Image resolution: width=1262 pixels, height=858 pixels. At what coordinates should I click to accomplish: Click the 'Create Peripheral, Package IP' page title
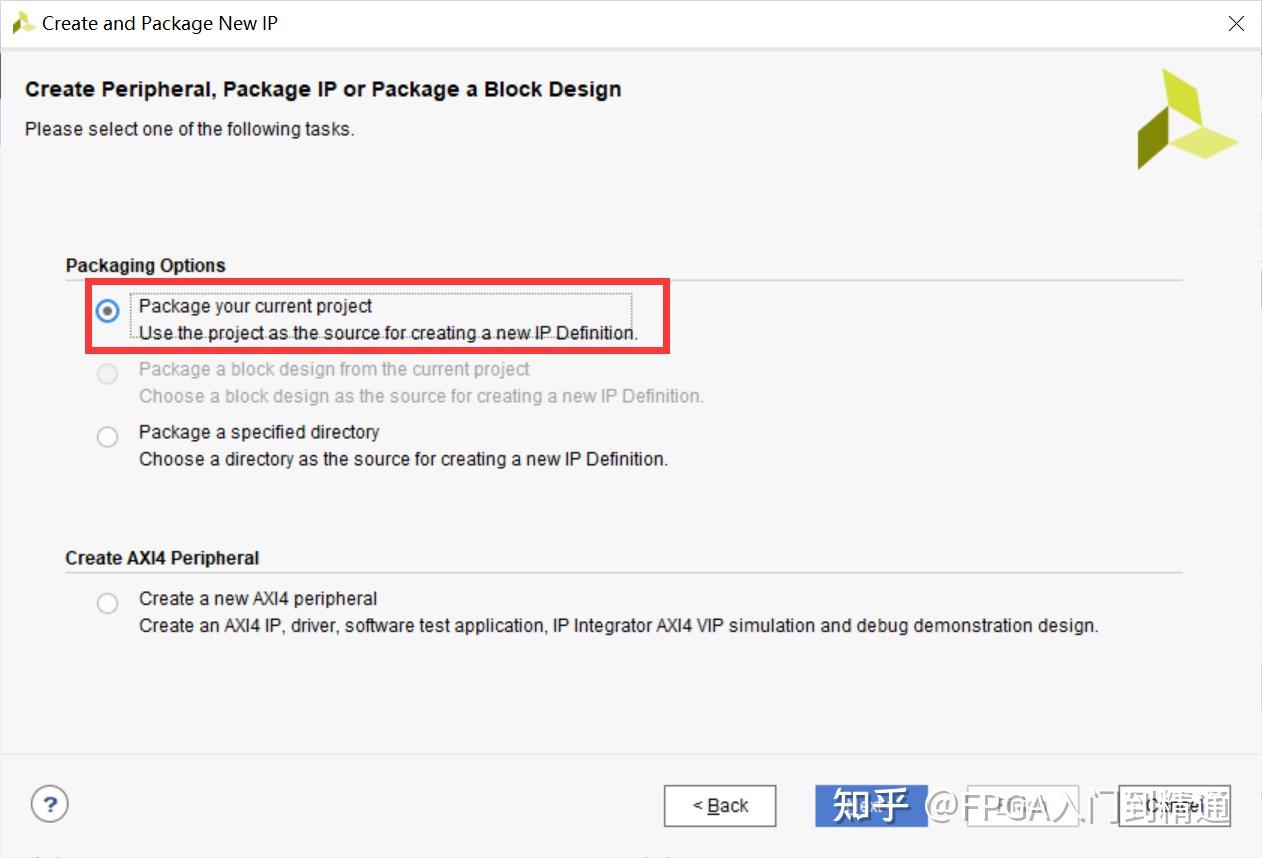pos(323,89)
